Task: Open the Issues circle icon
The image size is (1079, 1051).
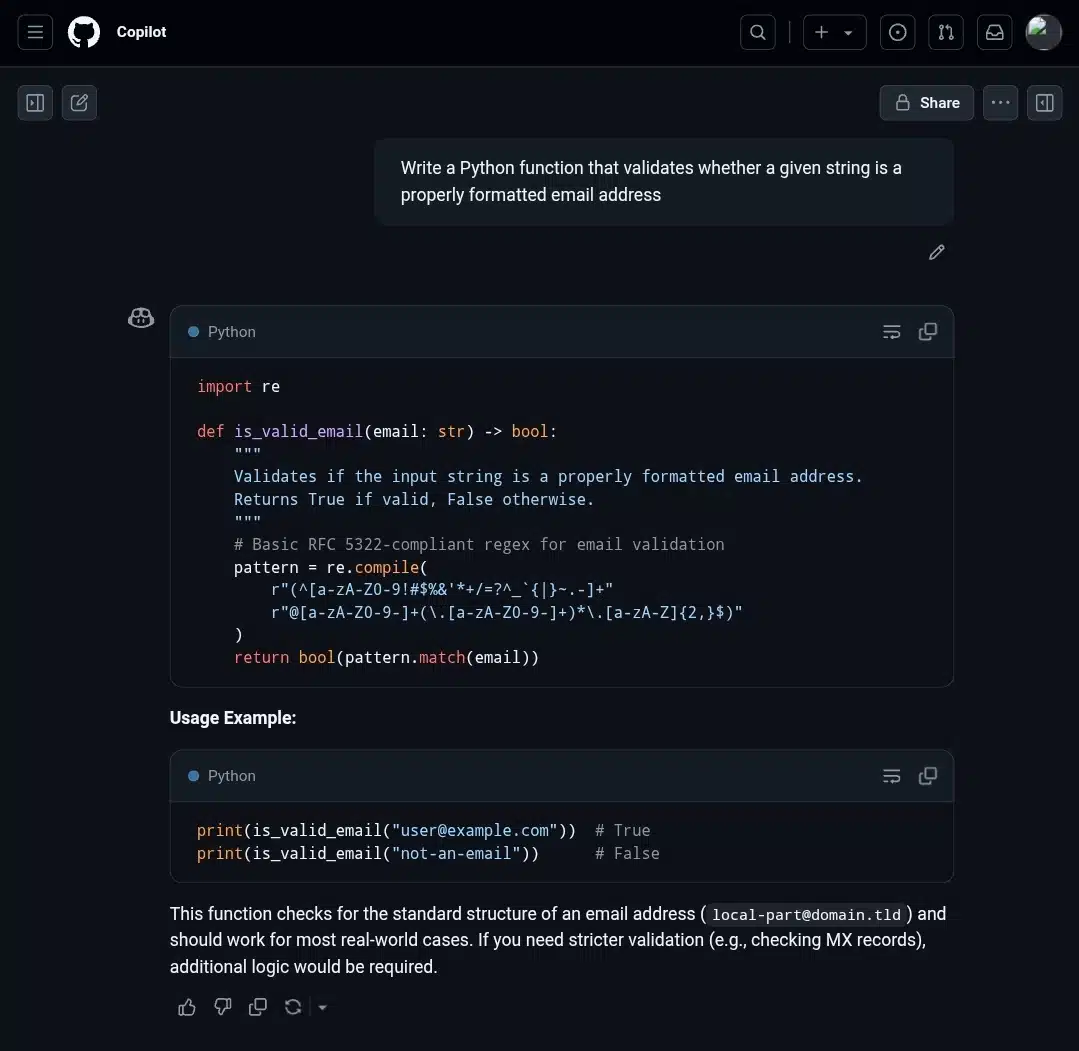Action: [897, 32]
